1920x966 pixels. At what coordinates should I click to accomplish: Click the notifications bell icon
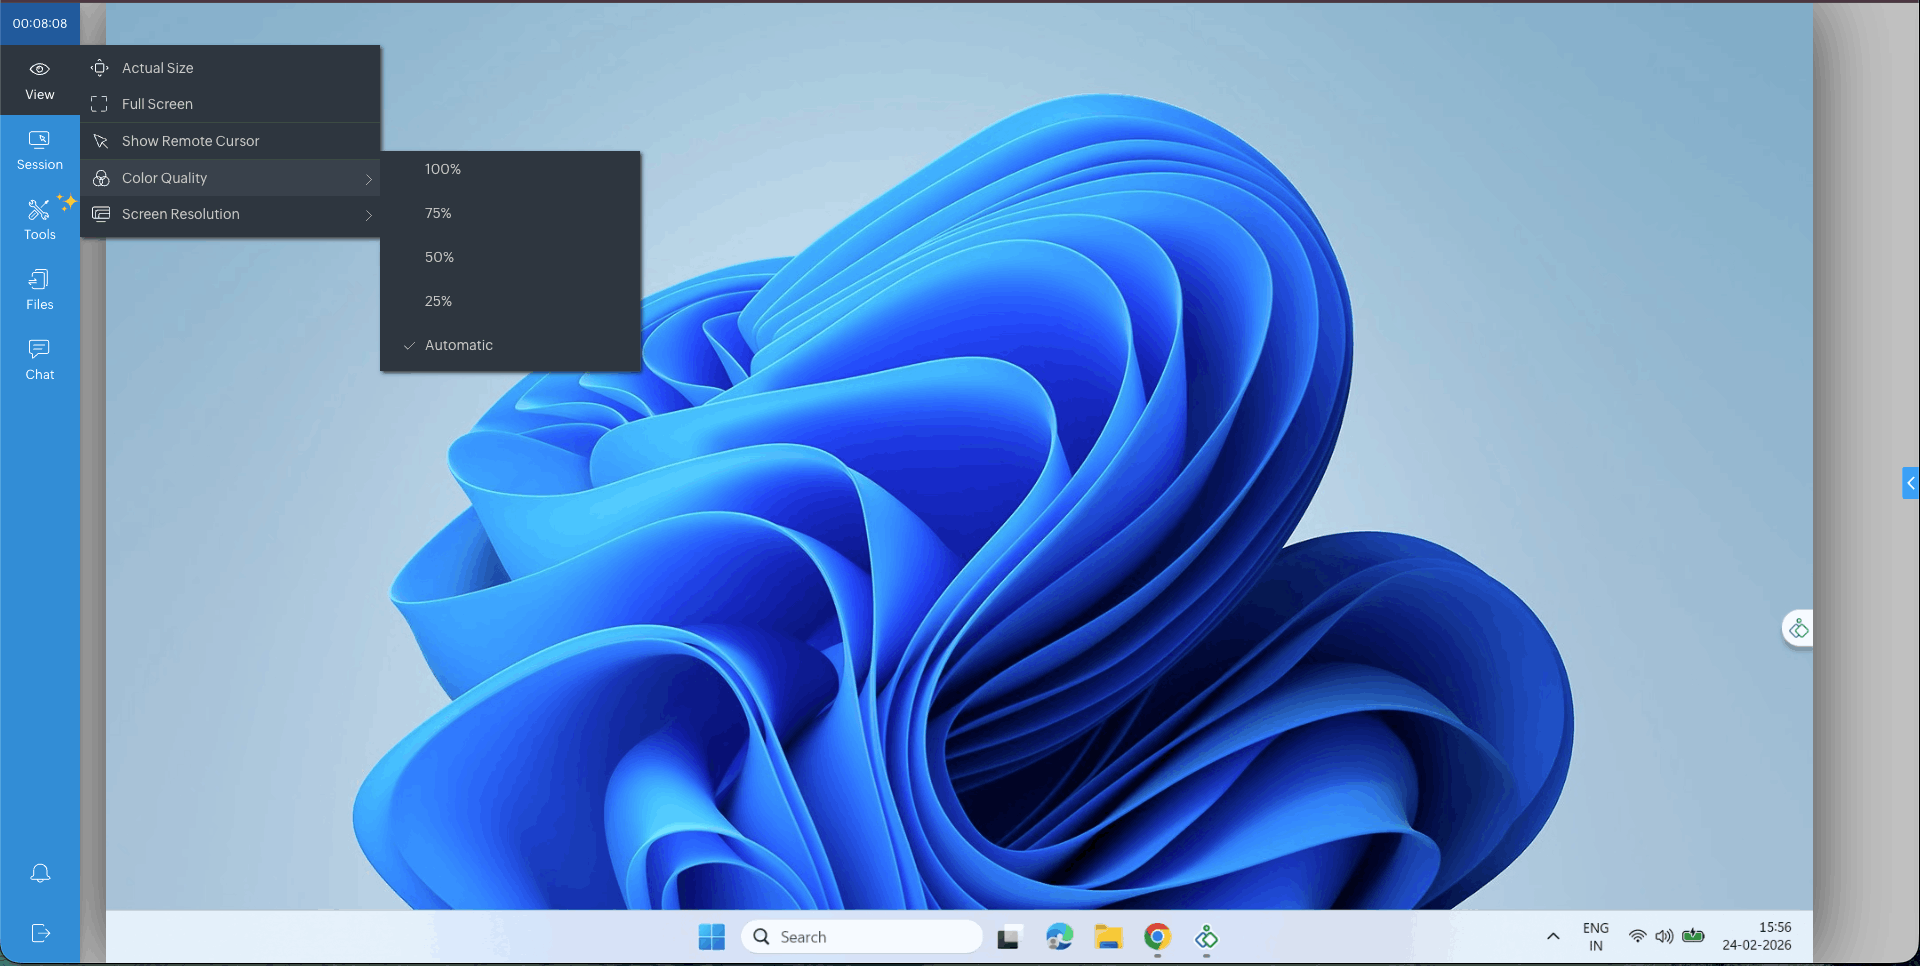point(40,873)
